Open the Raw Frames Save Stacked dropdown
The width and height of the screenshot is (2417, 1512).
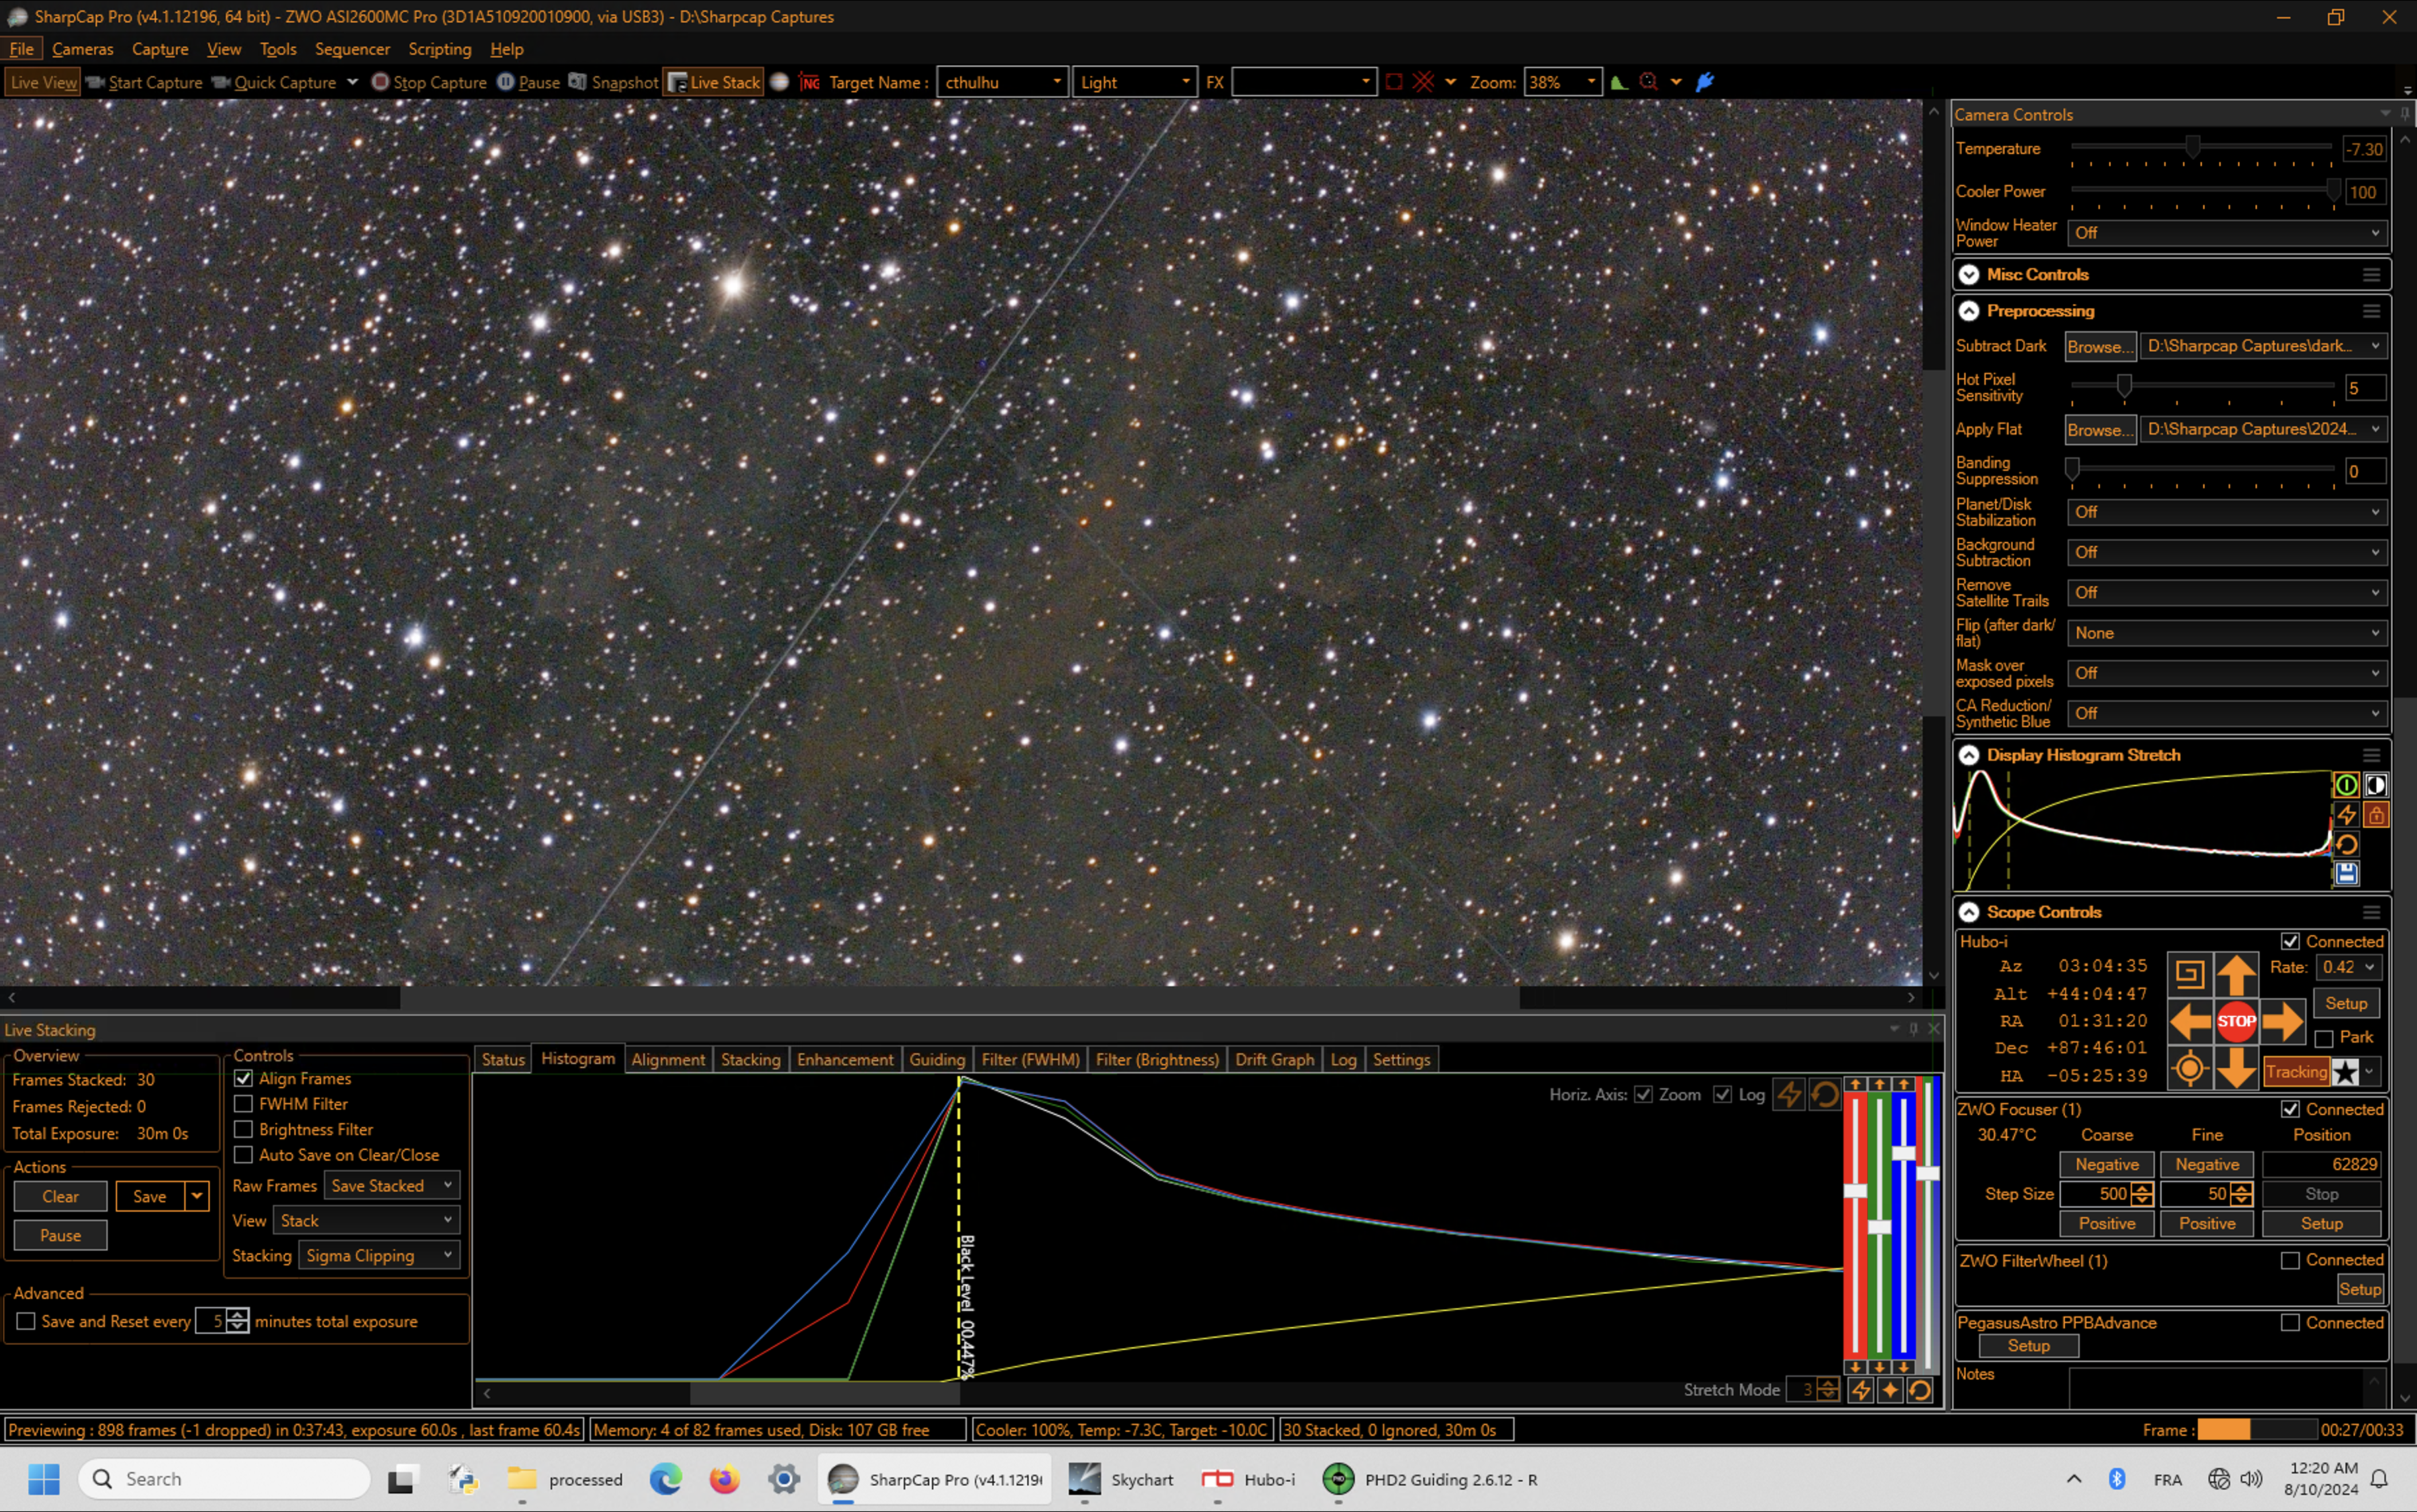tap(391, 1186)
